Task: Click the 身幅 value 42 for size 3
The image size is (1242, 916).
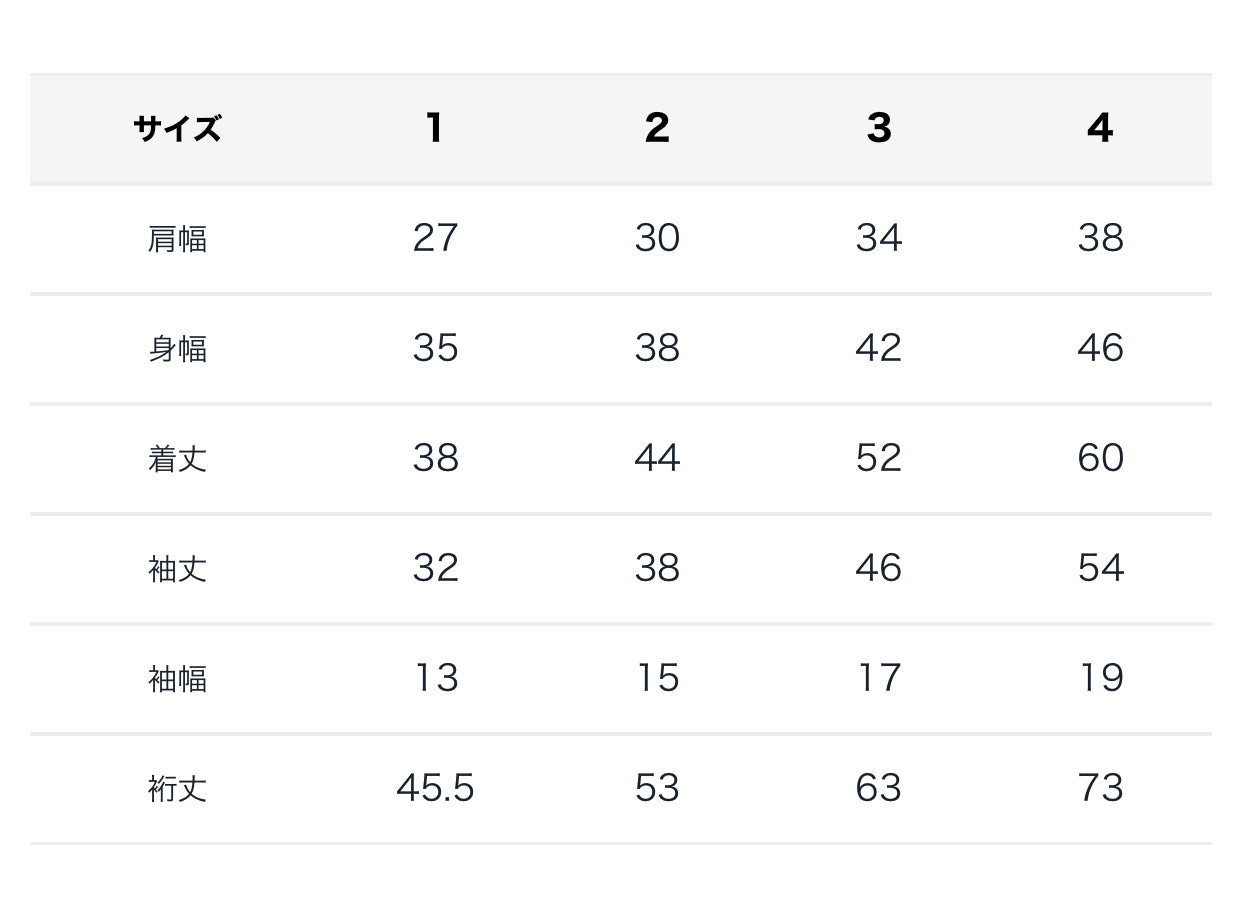Action: 879,348
